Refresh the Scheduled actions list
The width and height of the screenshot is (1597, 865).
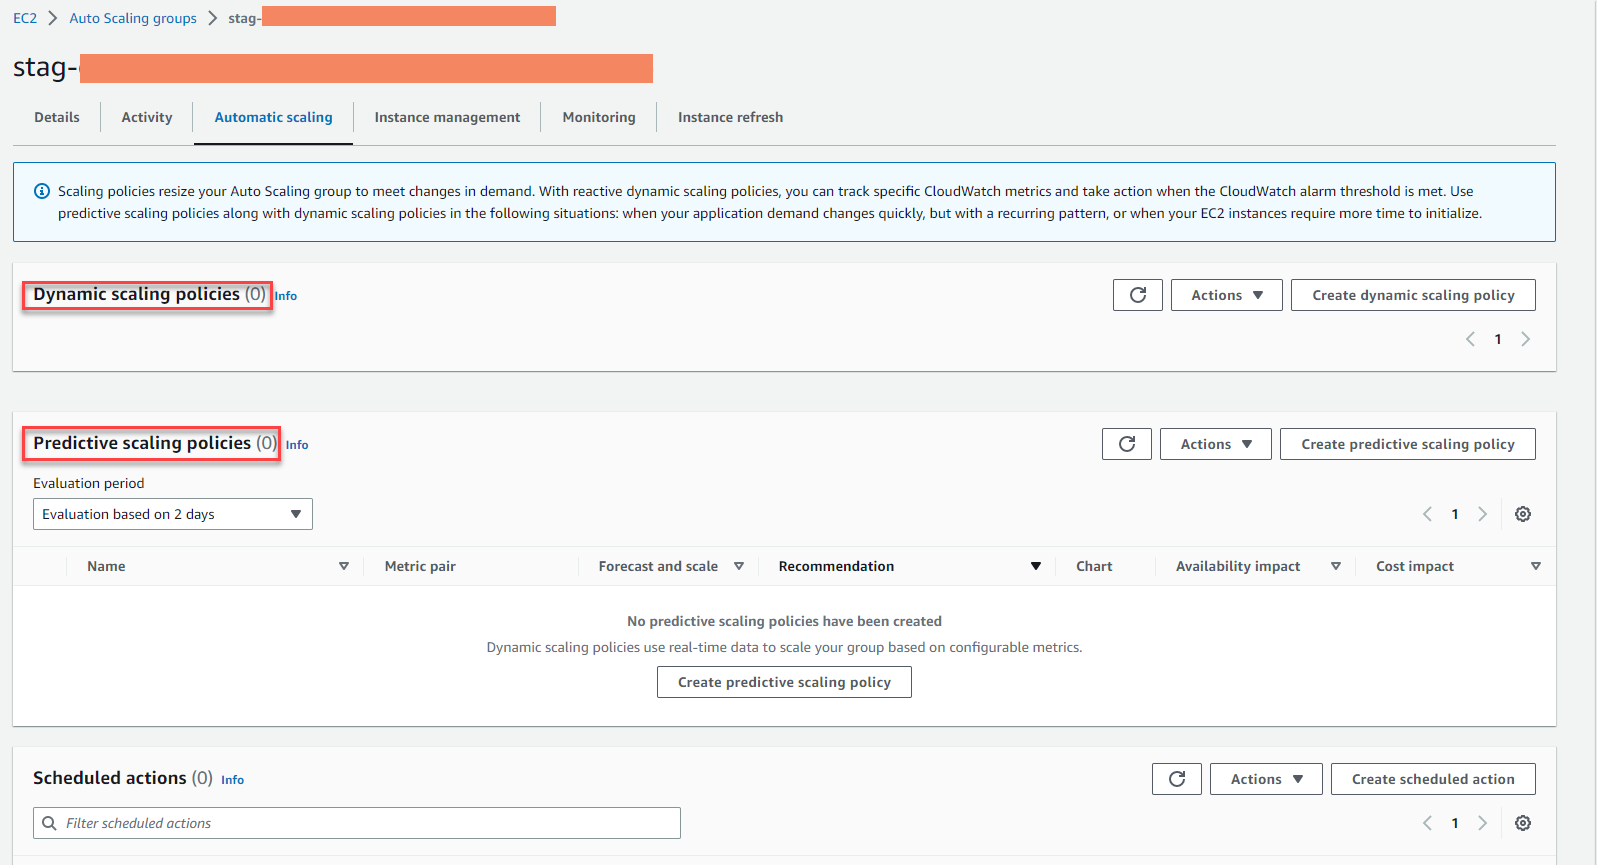1177,779
